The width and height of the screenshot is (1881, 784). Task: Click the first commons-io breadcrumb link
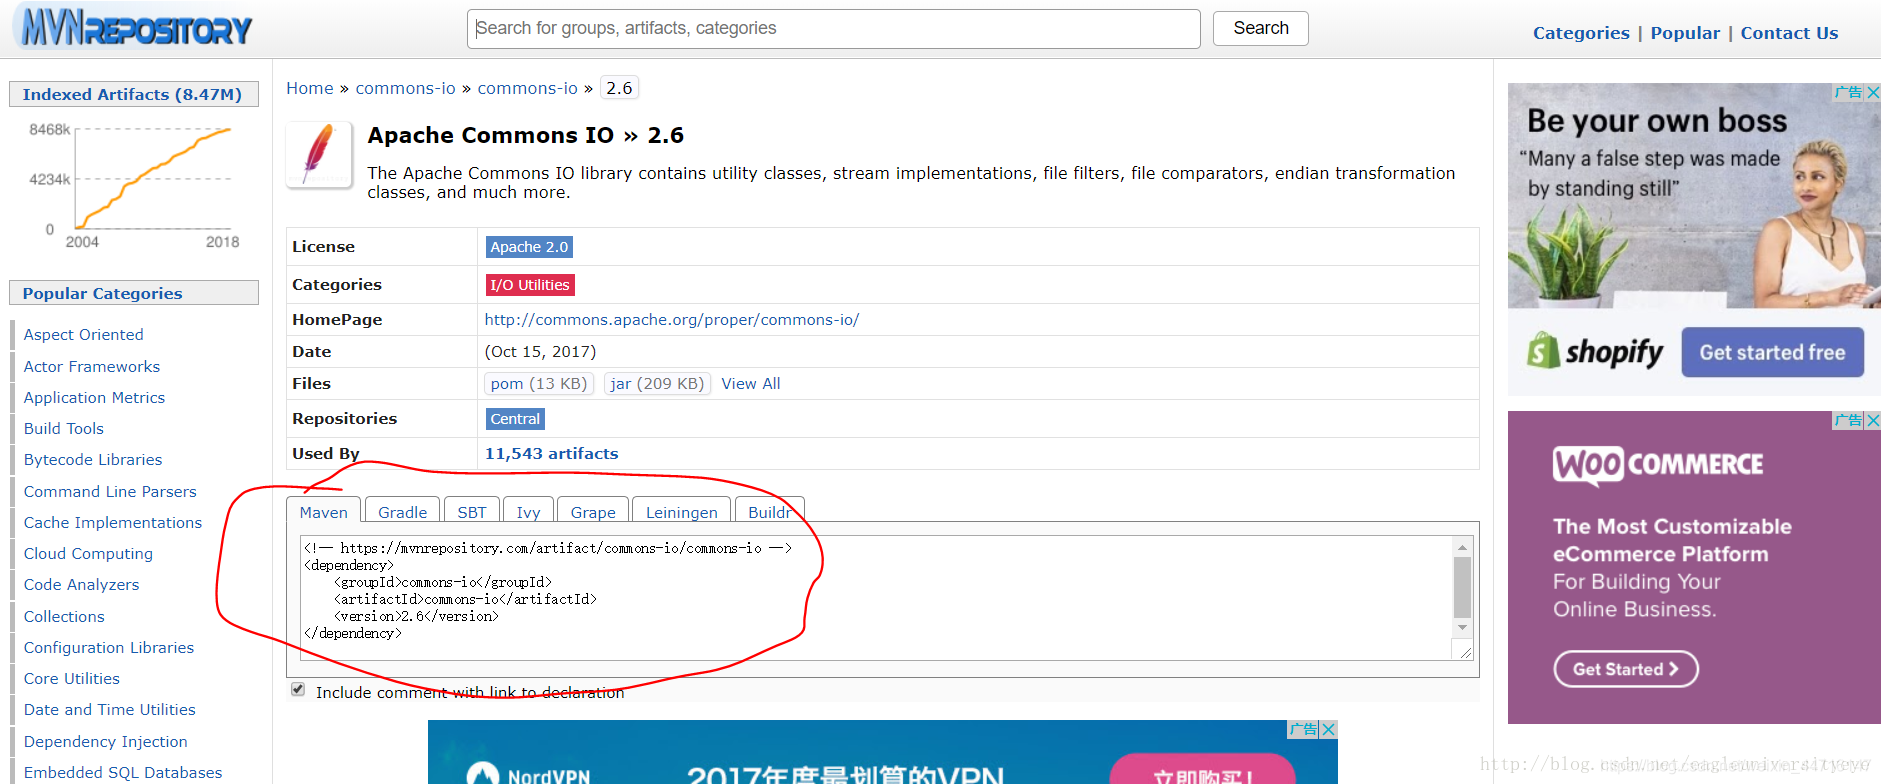(x=405, y=88)
